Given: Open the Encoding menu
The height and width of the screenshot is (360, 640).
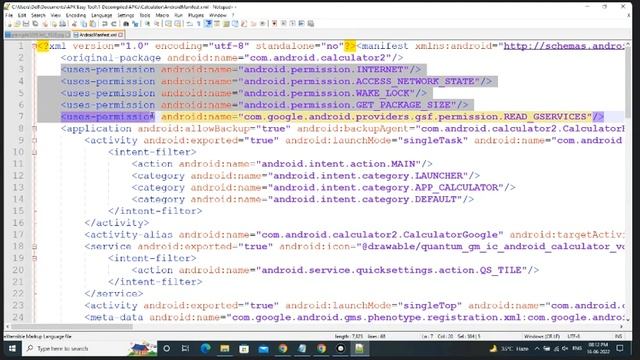Looking at the screenshot, I should pyautogui.click(x=76, y=15).
